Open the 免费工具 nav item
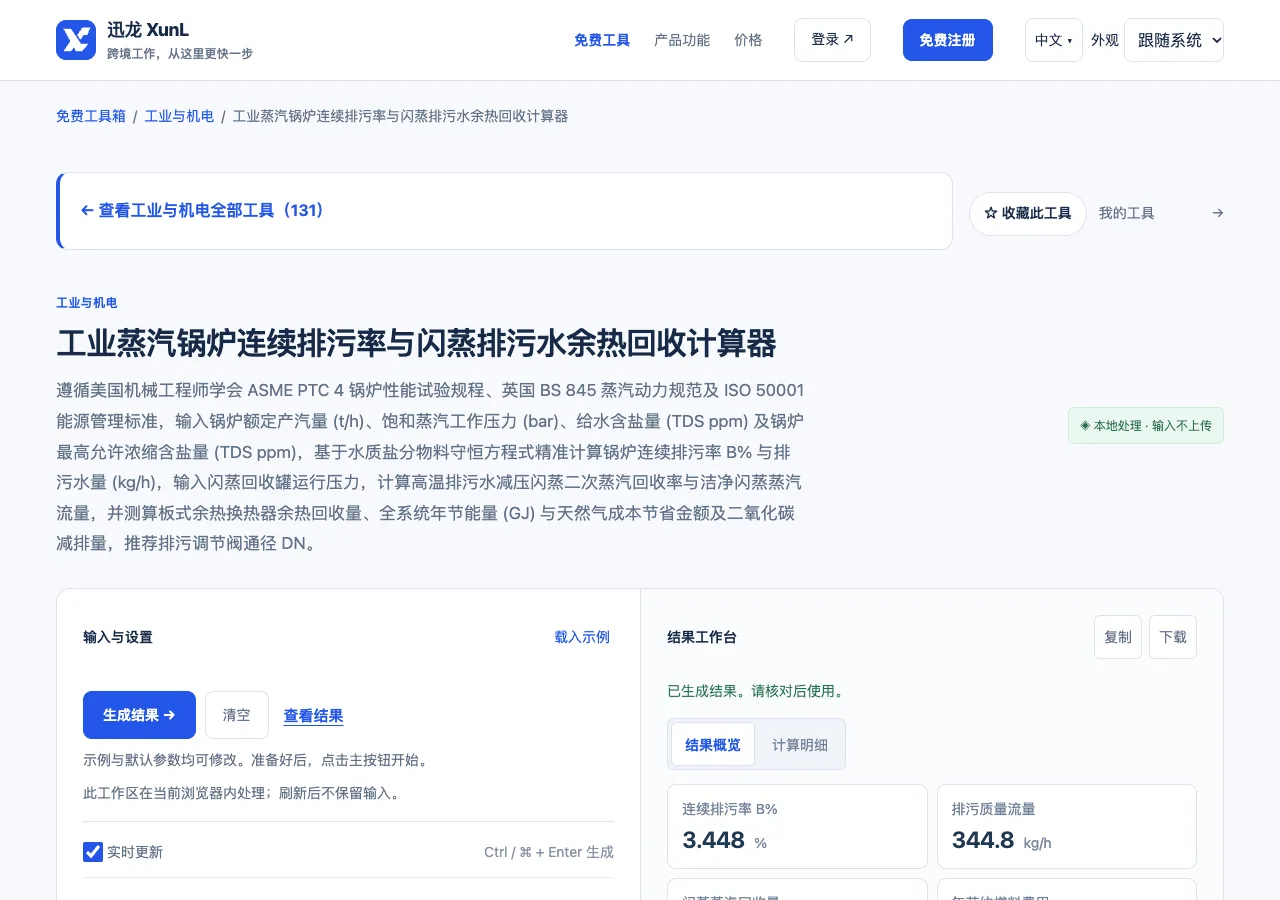The height and width of the screenshot is (900, 1280). tap(602, 40)
